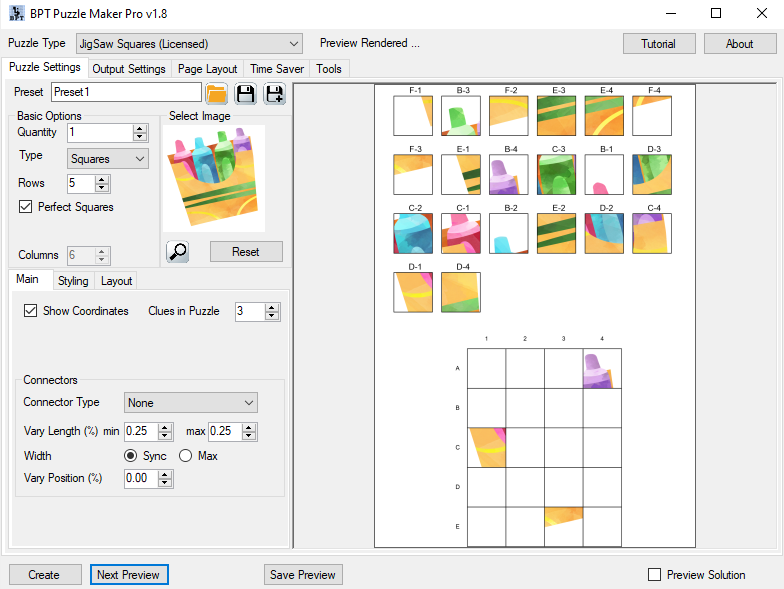Click the save-as-new preset icon
This screenshot has width=784, height=589.
click(274, 93)
